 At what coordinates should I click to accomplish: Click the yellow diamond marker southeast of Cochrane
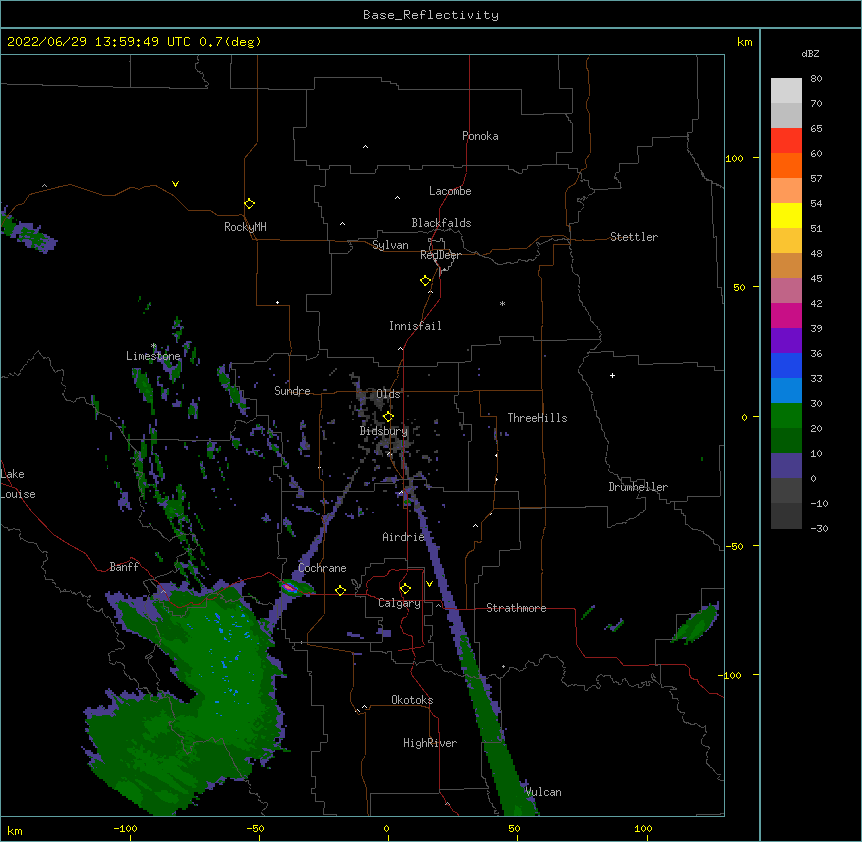(x=340, y=590)
